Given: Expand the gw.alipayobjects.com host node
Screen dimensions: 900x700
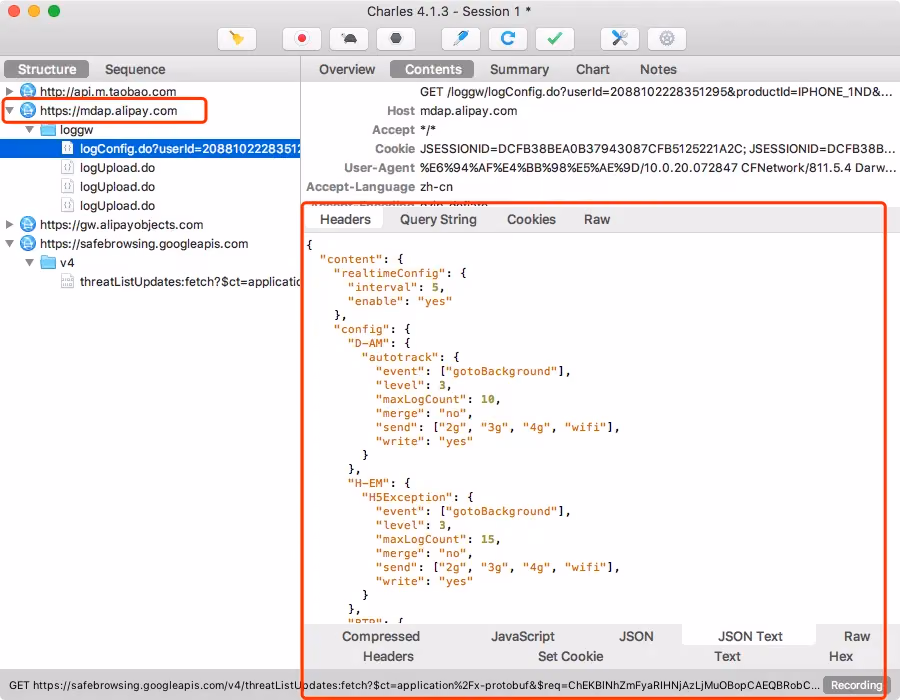Looking at the screenshot, I should 10,225.
